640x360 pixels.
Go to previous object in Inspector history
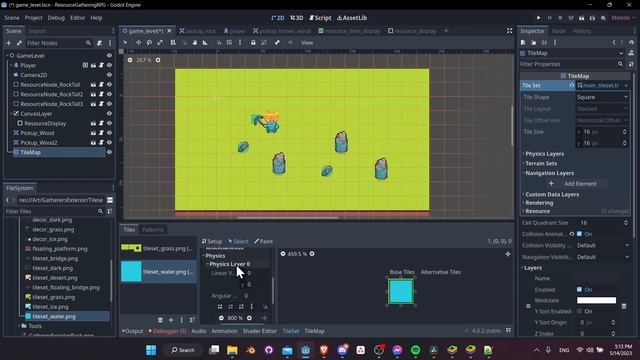[614, 42]
